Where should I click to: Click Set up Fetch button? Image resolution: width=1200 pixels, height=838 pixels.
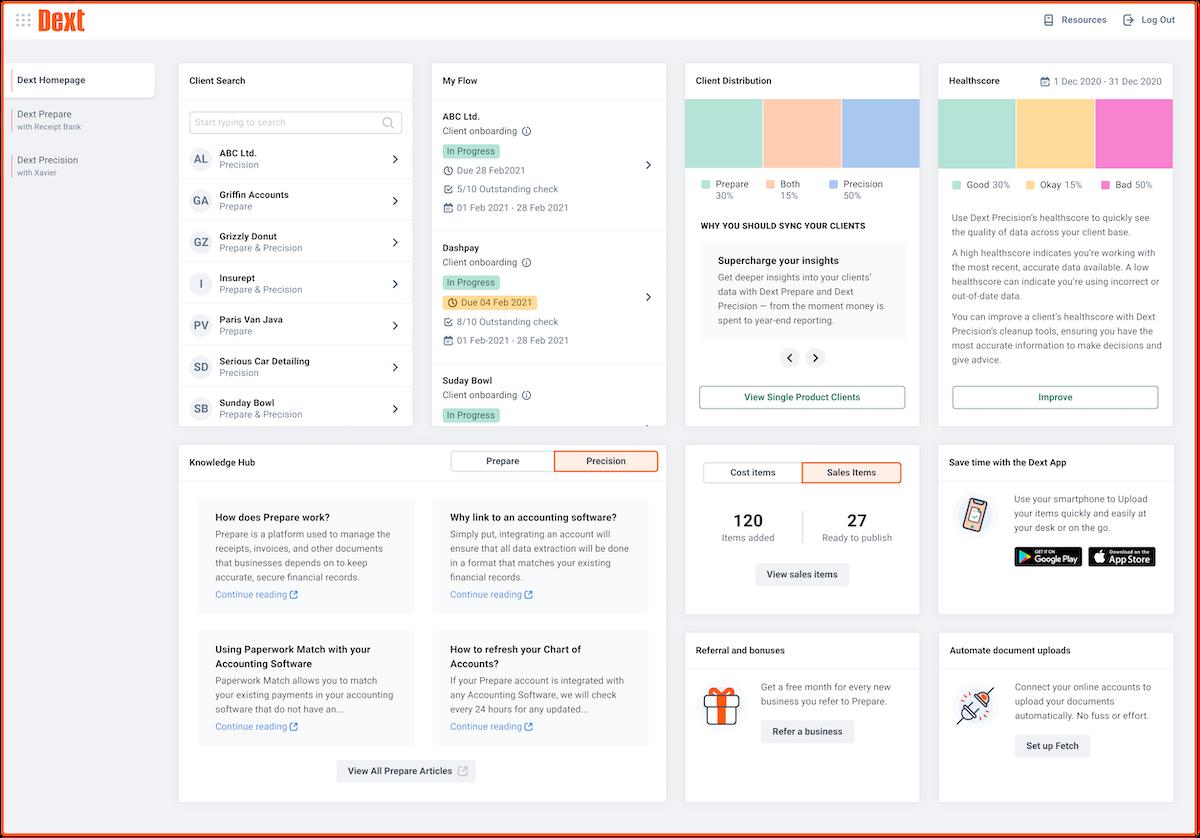tap(1052, 746)
